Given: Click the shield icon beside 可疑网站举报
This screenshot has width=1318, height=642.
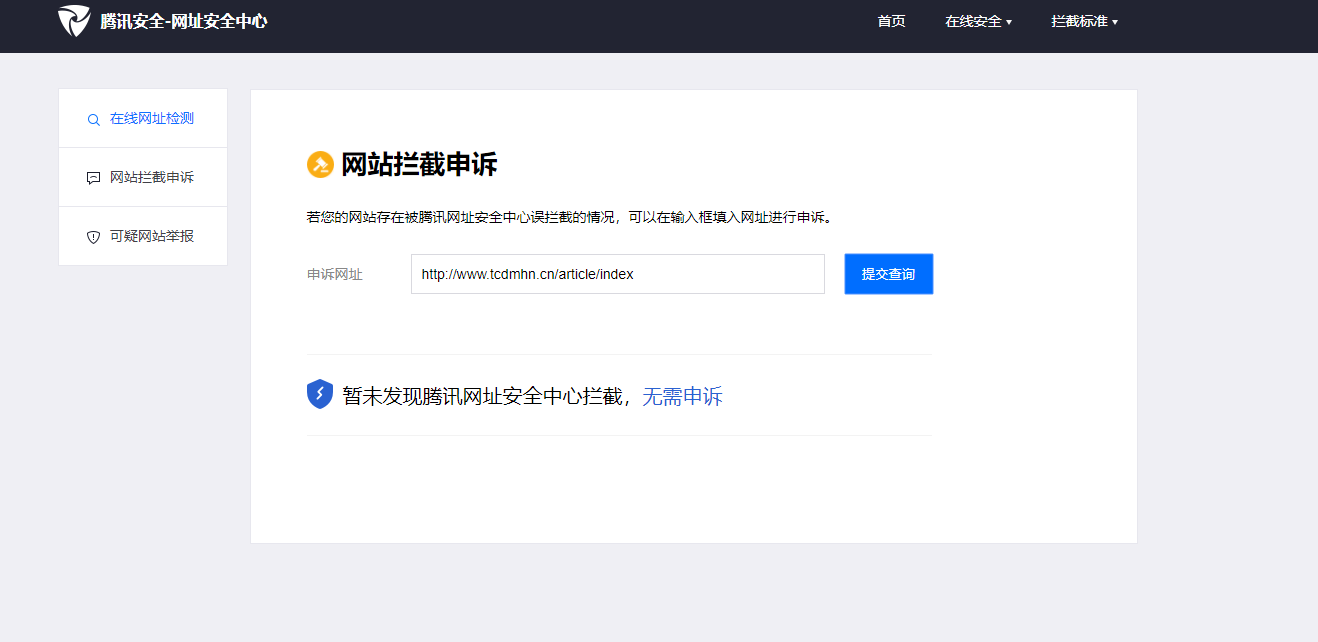Looking at the screenshot, I should [x=94, y=237].
